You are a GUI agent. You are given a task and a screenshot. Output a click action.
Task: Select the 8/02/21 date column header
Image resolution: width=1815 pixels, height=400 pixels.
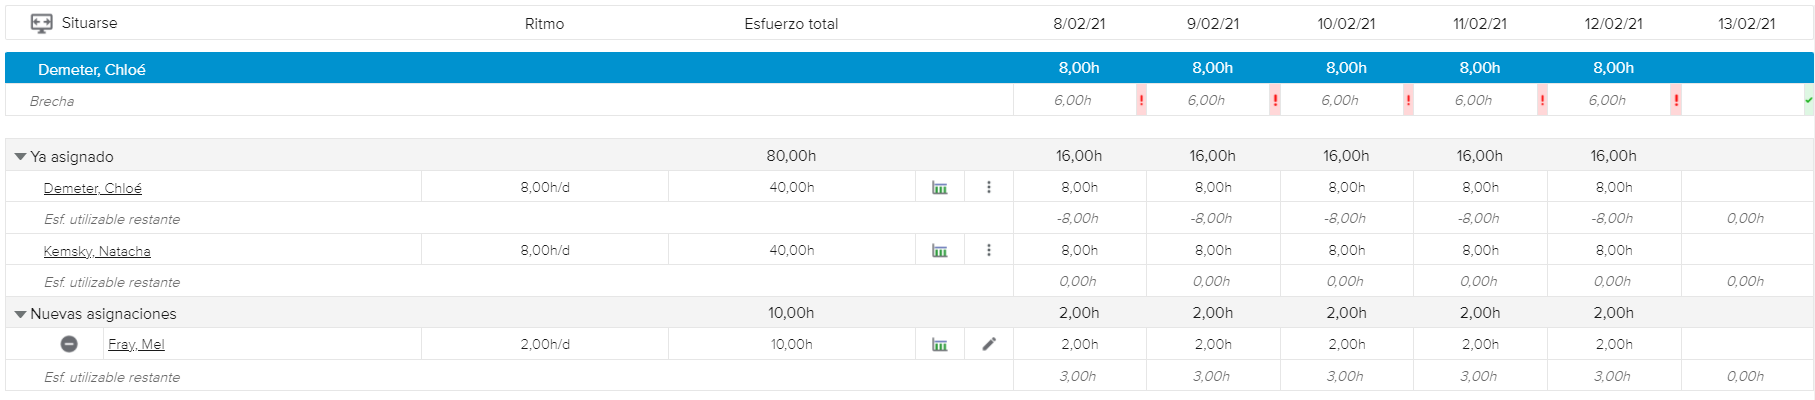[x=1079, y=24]
